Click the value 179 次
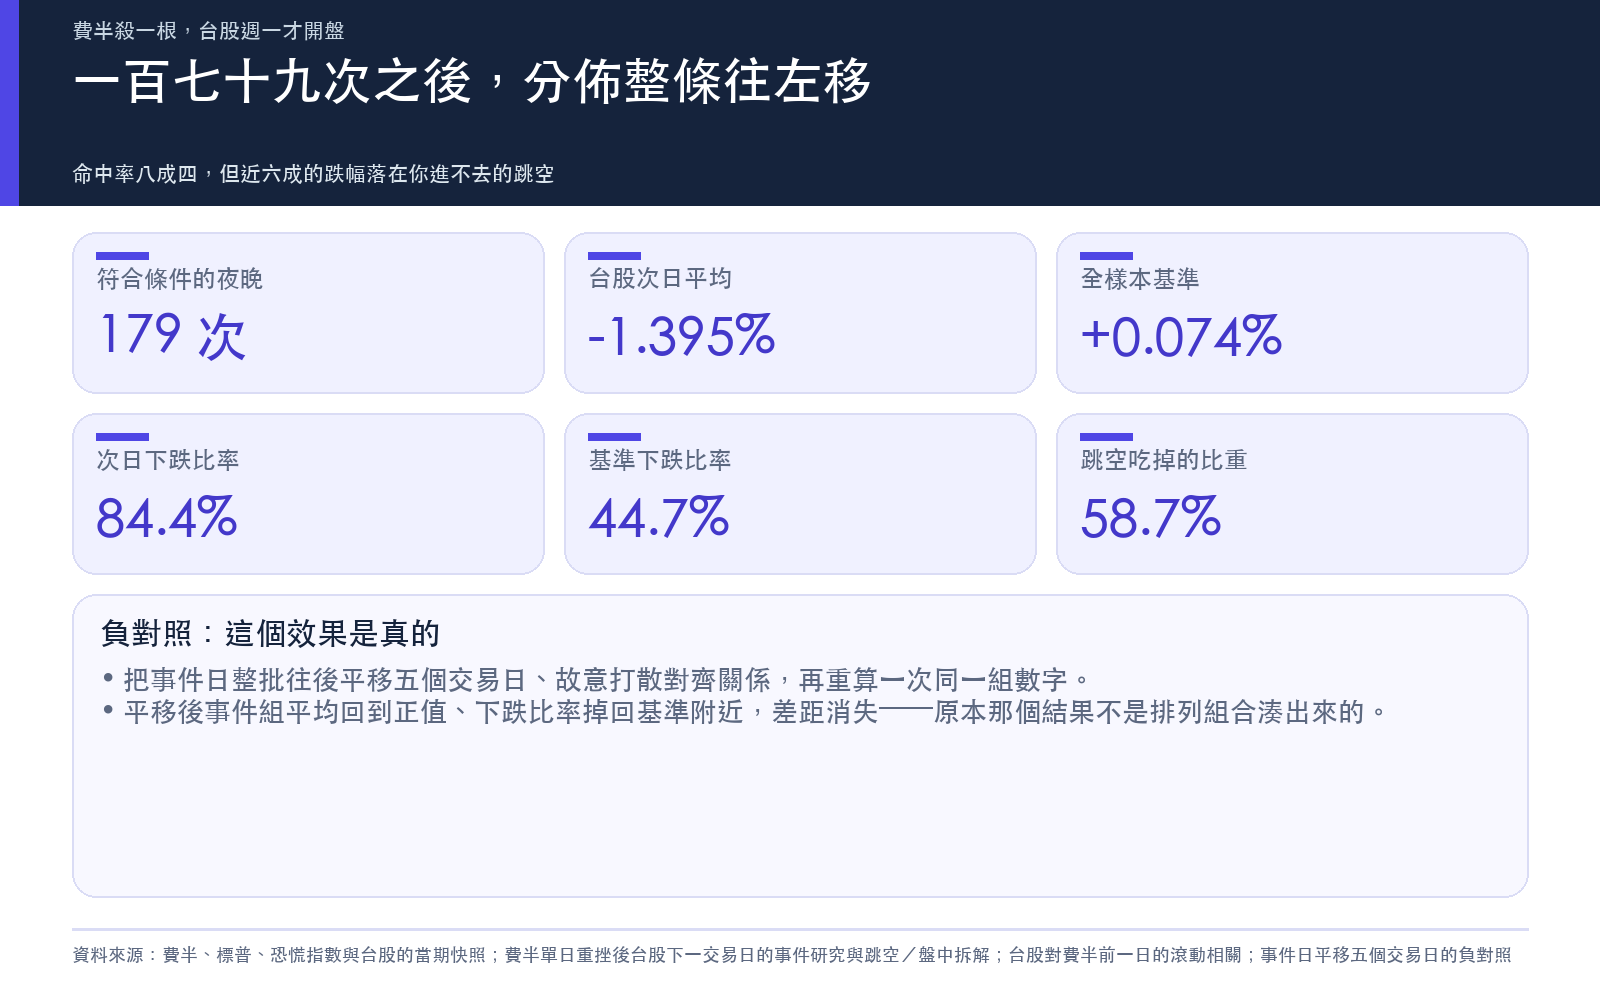1600x1000 pixels. 171,336
